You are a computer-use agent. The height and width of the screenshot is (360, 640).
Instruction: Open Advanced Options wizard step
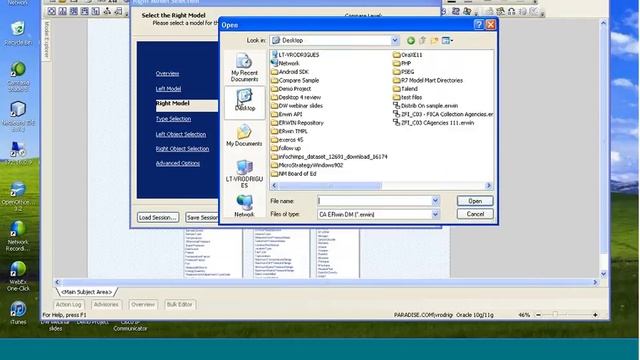click(x=178, y=163)
